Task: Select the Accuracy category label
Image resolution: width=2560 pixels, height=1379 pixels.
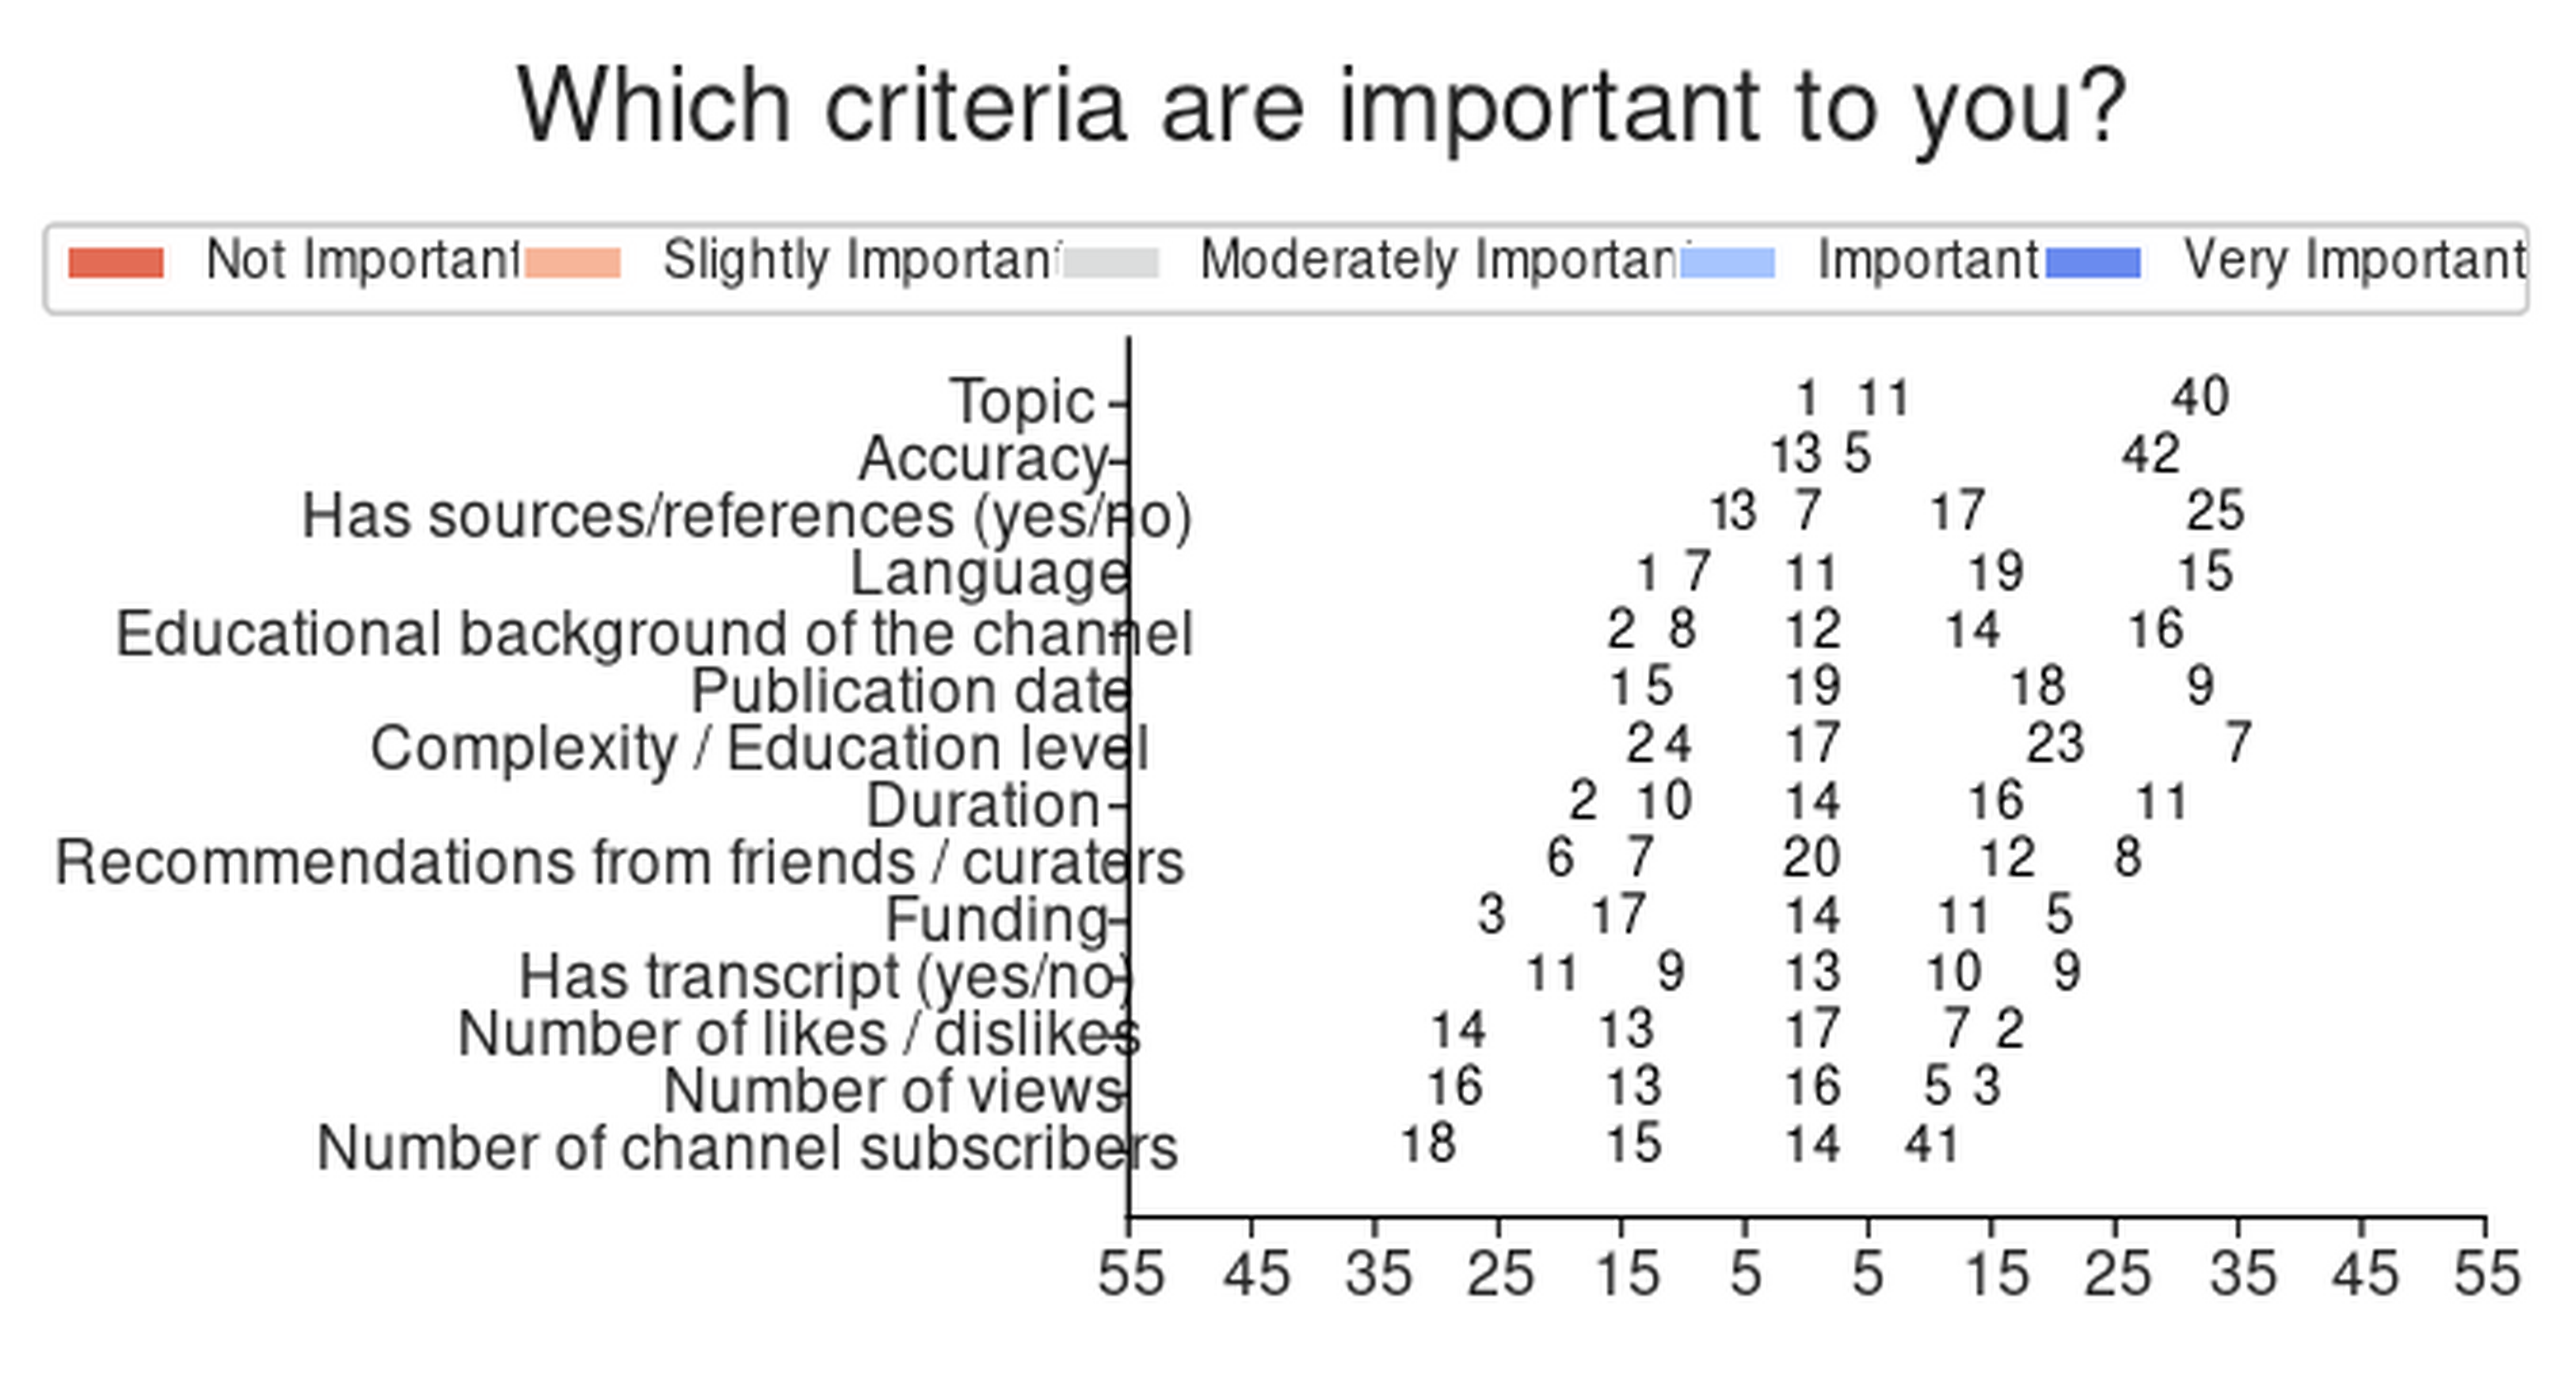Action: (x=984, y=459)
